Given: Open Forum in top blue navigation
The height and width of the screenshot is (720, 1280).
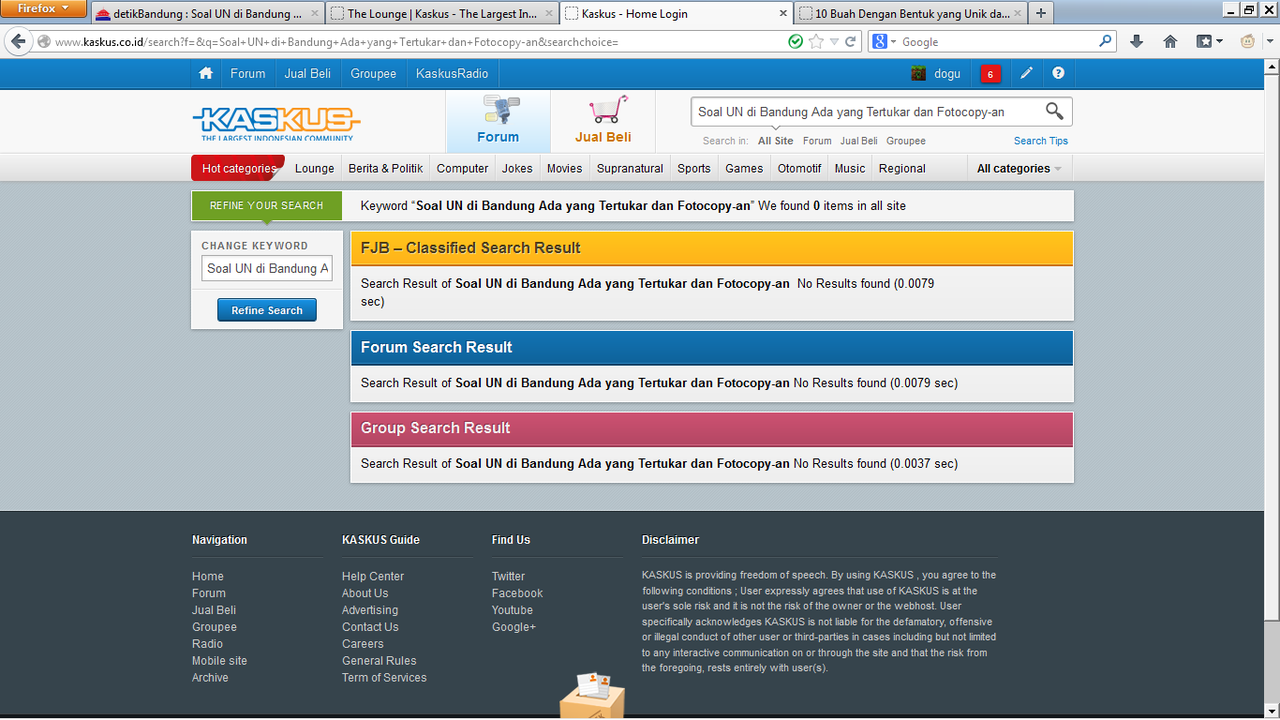Looking at the screenshot, I should [x=248, y=73].
